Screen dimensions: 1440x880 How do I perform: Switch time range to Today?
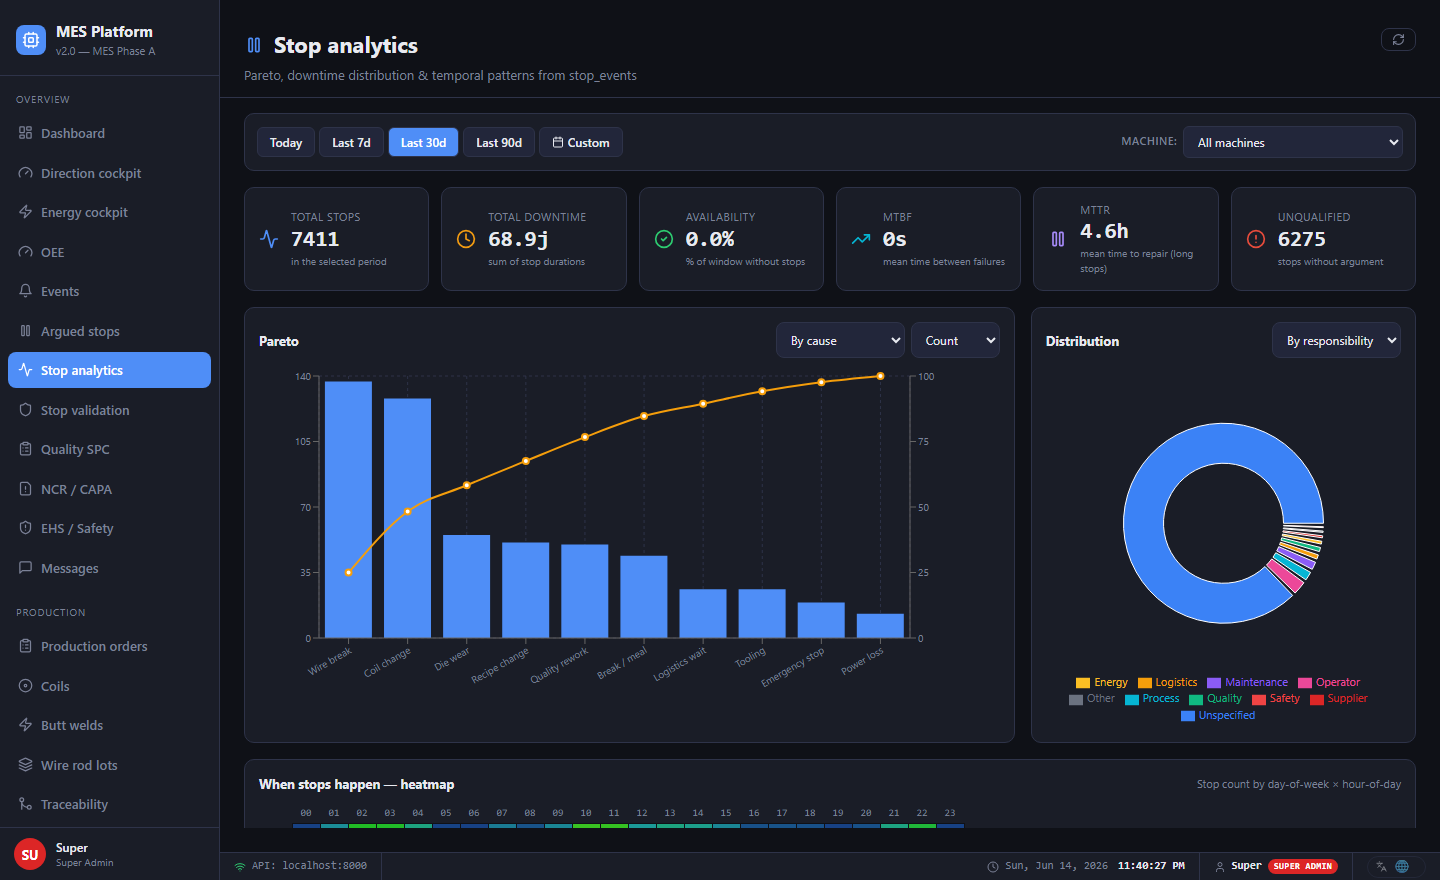pos(286,142)
